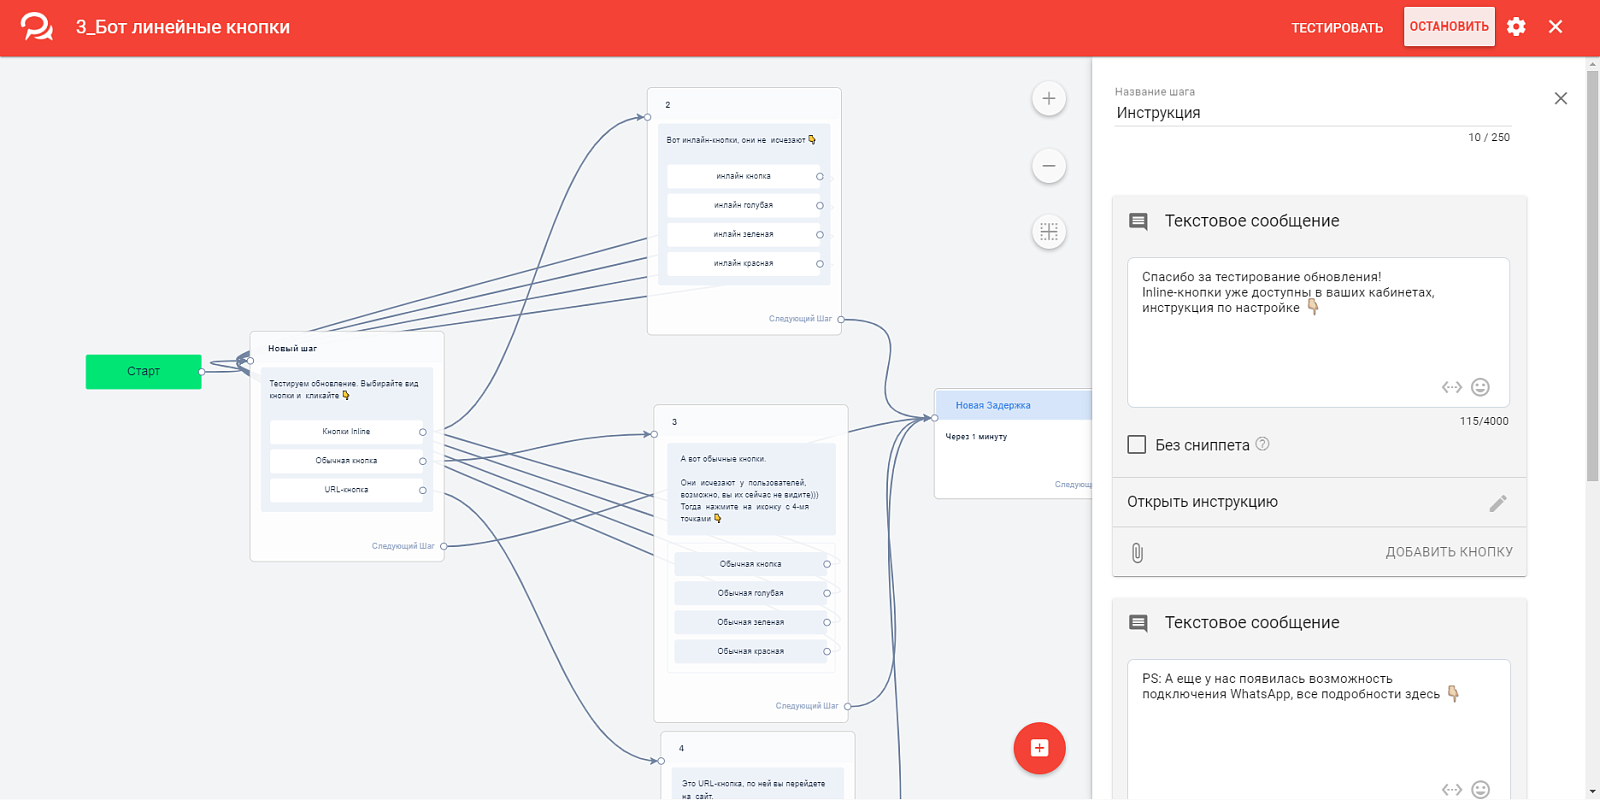1600x800 pixels.
Task: Click the side panel vertical scrollbar
Action: click(1592, 270)
